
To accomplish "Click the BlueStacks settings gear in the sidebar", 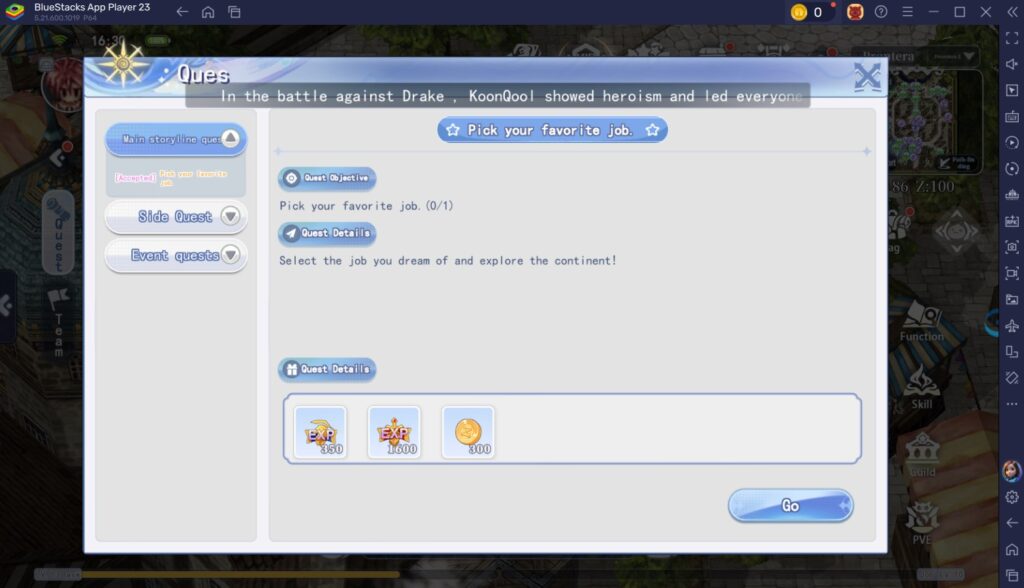I will click(x=1010, y=495).
